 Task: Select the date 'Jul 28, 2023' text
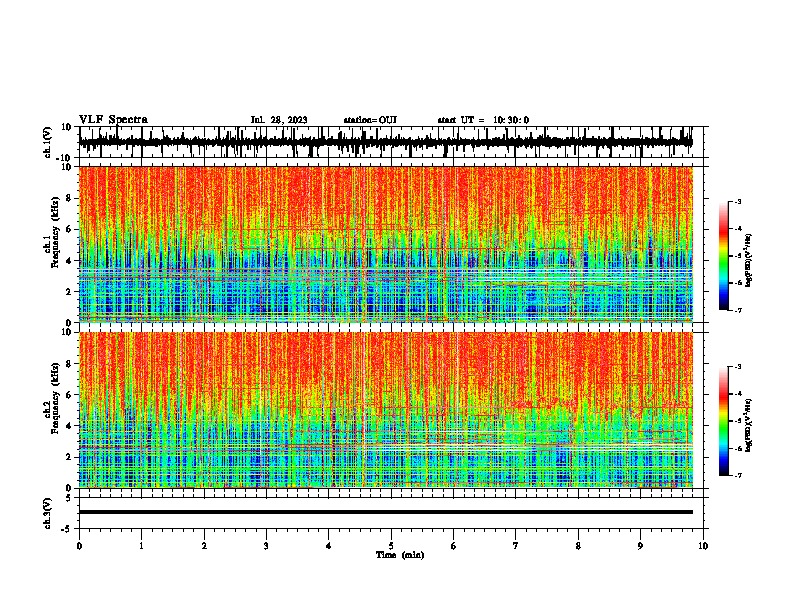[x=279, y=120]
